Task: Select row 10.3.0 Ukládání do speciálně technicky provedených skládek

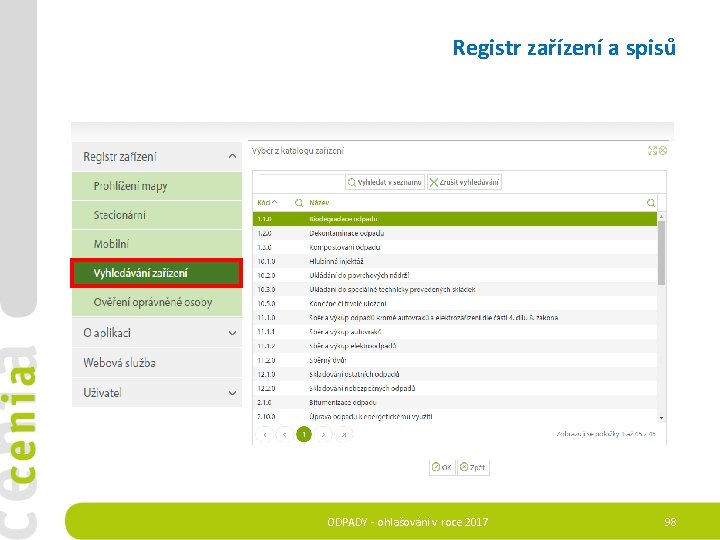Action: 455,289
